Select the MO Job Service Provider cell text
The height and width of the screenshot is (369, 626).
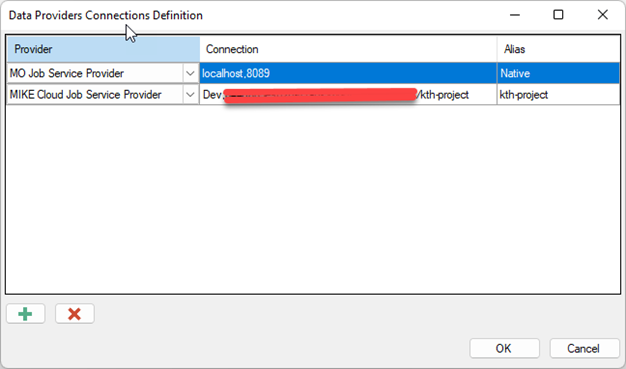tap(67, 73)
